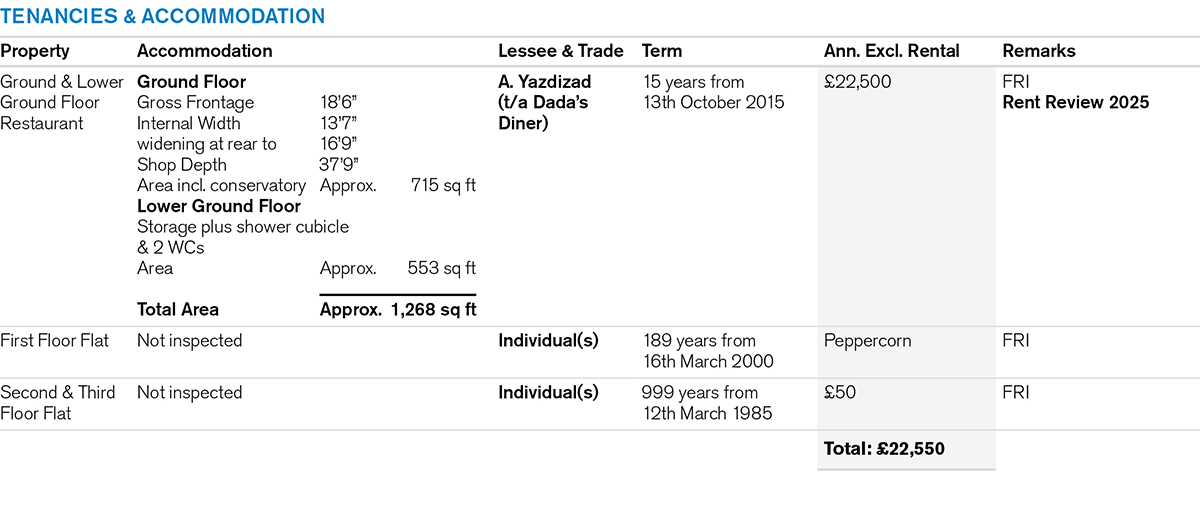Click the Tenancies & Accommodation heading

click(162, 16)
